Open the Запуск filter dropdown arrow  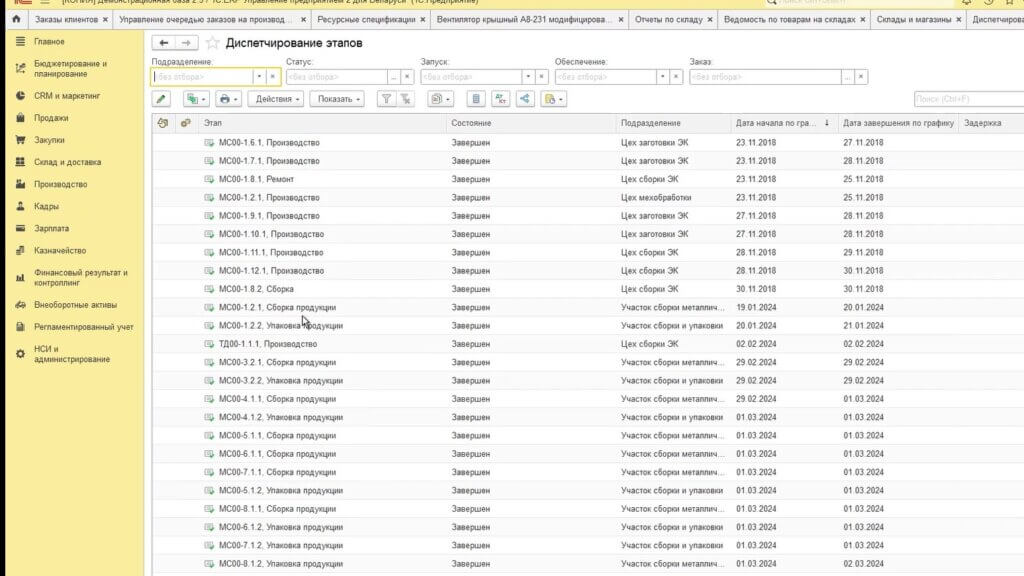pyautogui.click(x=527, y=77)
